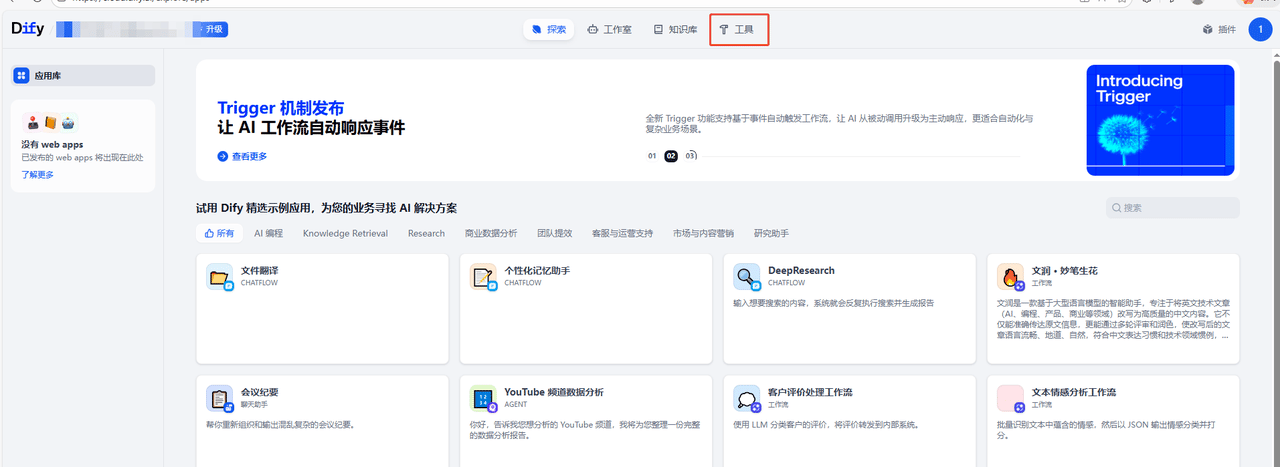This screenshot has width=1280, height=467.
Task: Click the 文本情感分析工作流 pink icon
Action: pyautogui.click(x=1011, y=398)
